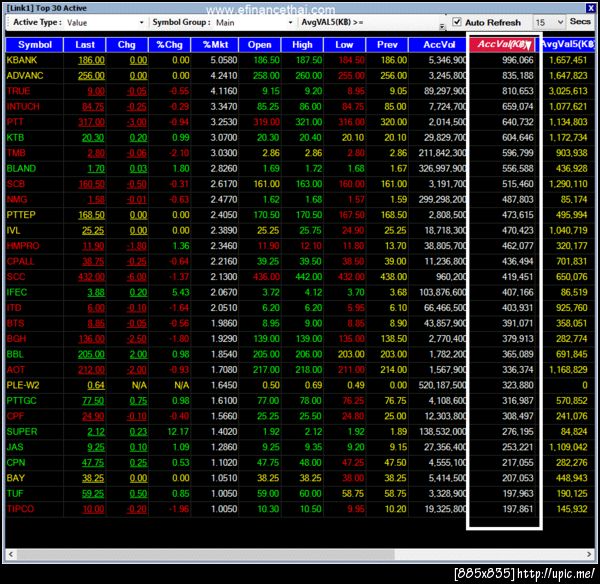Click the highlighted AccVal(KB) column header

503,44
